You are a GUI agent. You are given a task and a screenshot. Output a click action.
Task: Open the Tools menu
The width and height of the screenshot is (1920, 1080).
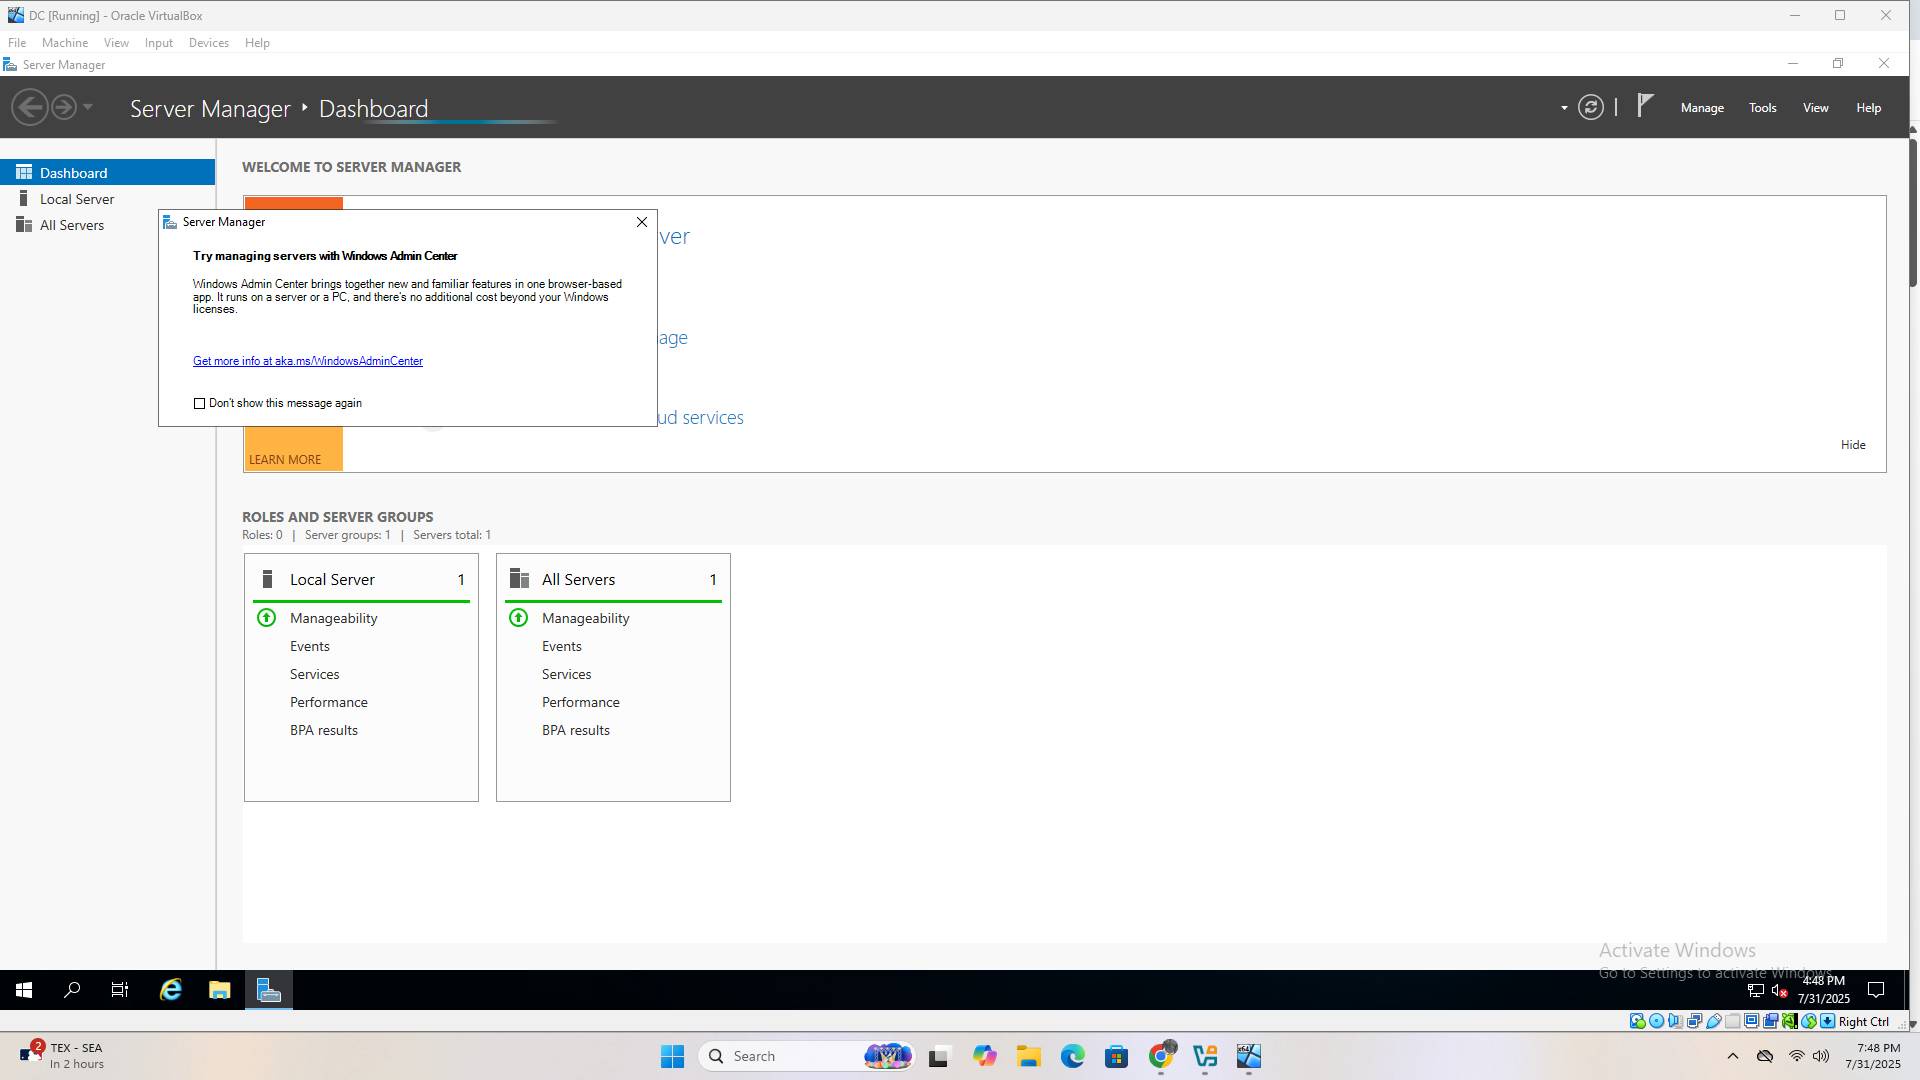tap(1762, 108)
